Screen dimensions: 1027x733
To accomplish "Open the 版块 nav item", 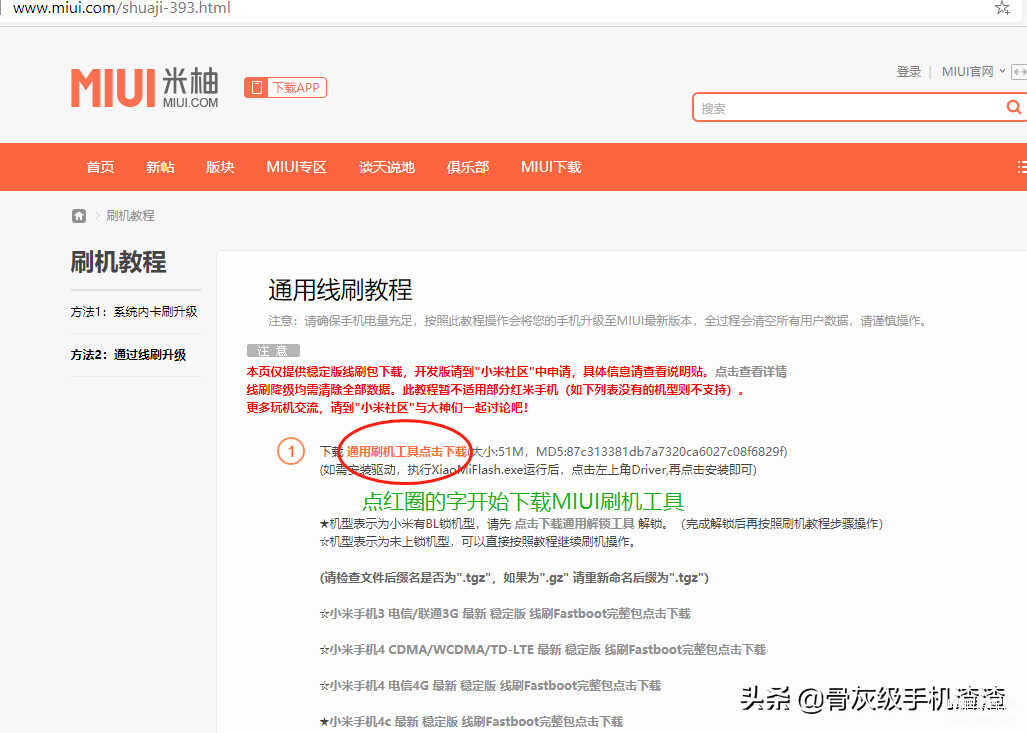I will click(220, 167).
